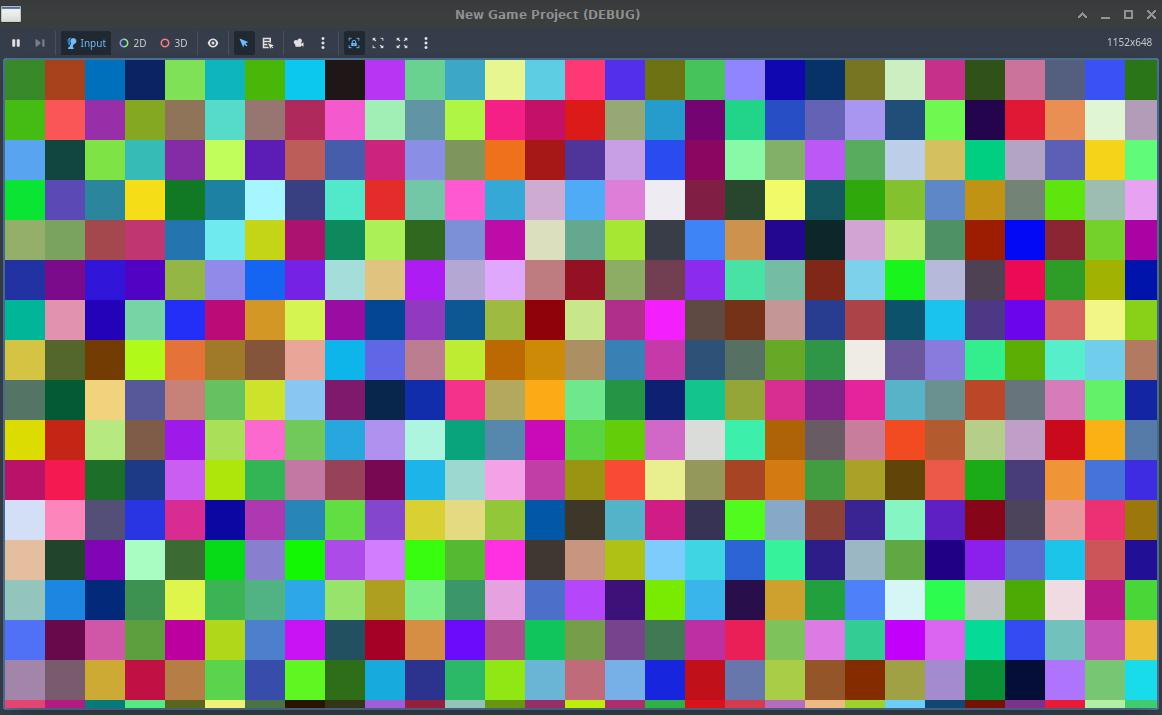Image resolution: width=1162 pixels, height=715 pixels.
Task: Shade the window with the up-arrow button
Action: 1082,15
